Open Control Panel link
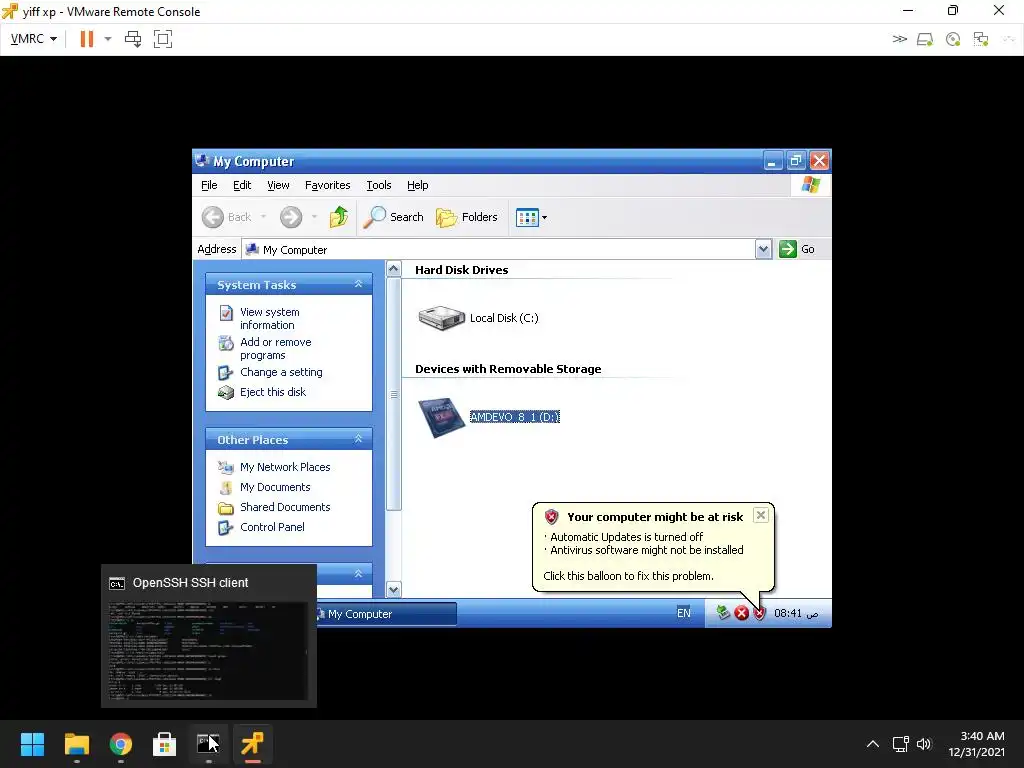The height and width of the screenshot is (768, 1024). [x=272, y=527]
